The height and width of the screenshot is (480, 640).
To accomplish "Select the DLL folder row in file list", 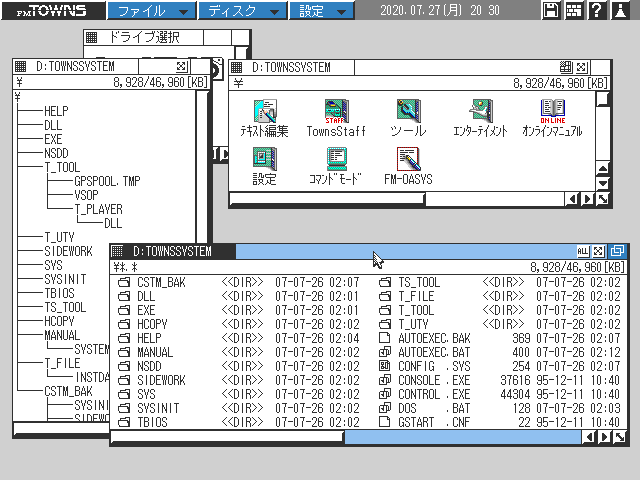I will [x=239, y=296].
